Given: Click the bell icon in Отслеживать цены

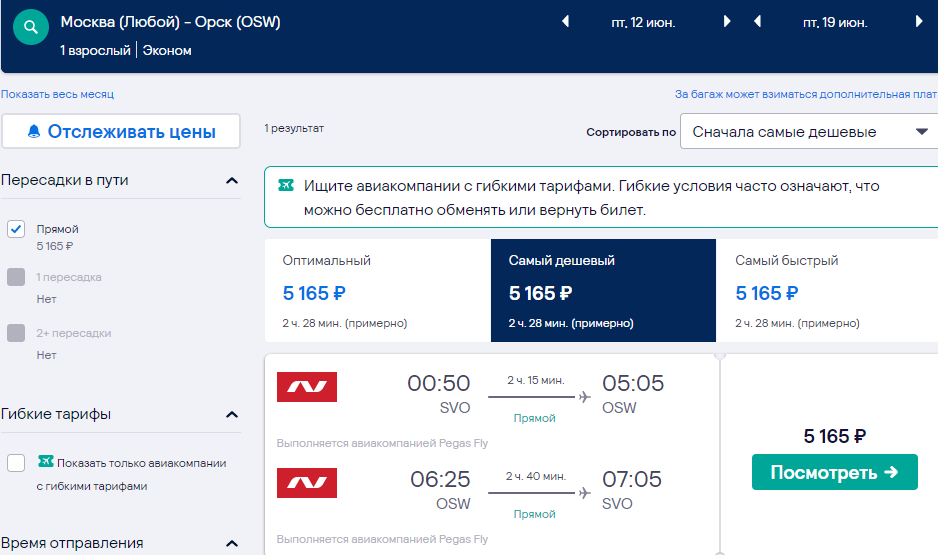Looking at the screenshot, I should [34, 132].
